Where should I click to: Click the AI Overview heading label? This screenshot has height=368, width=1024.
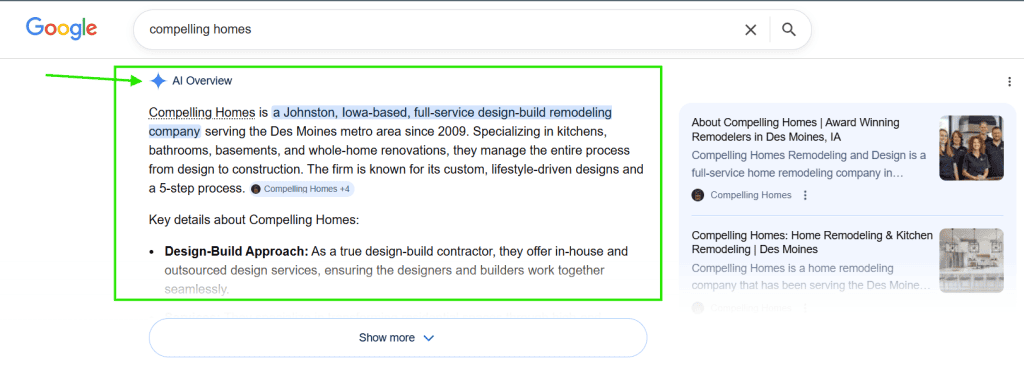point(202,81)
